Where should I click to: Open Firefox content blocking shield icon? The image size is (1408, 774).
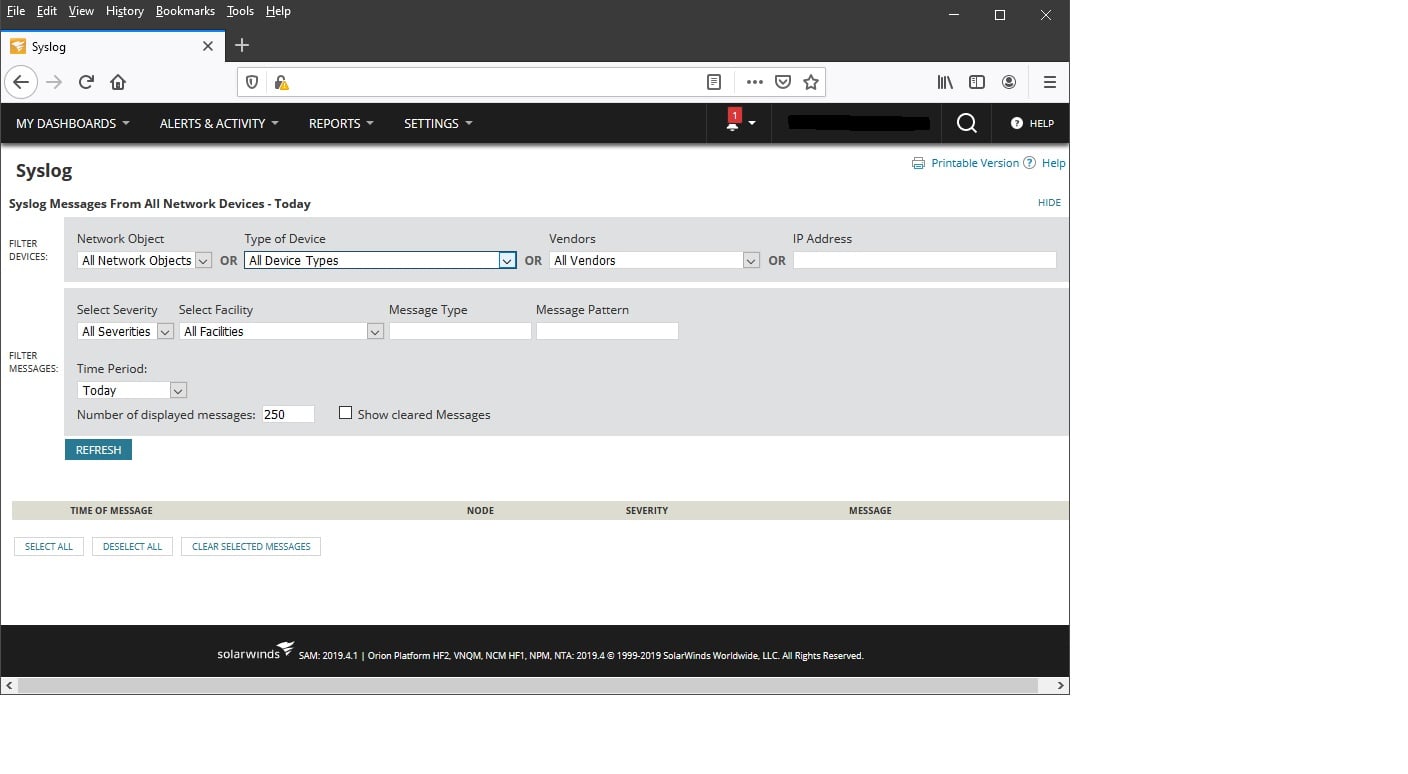(x=251, y=82)
